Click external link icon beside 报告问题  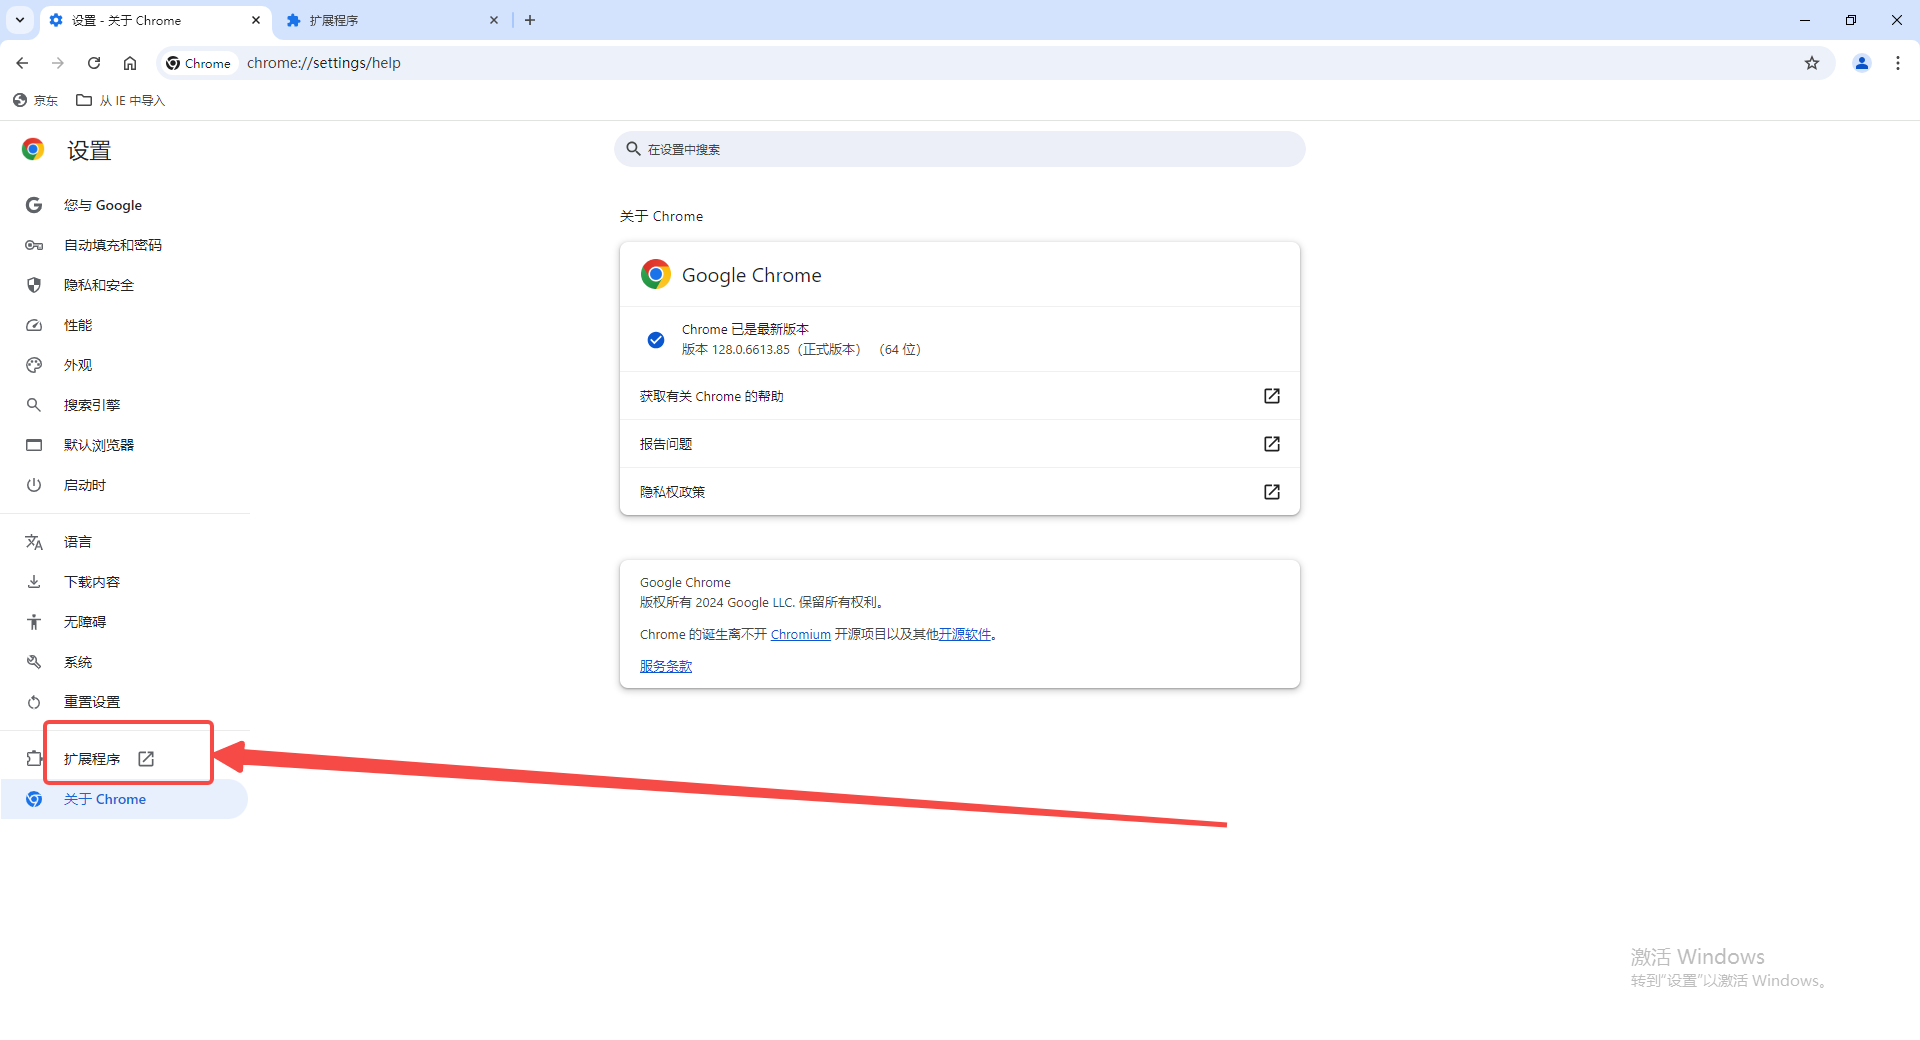1272,444
